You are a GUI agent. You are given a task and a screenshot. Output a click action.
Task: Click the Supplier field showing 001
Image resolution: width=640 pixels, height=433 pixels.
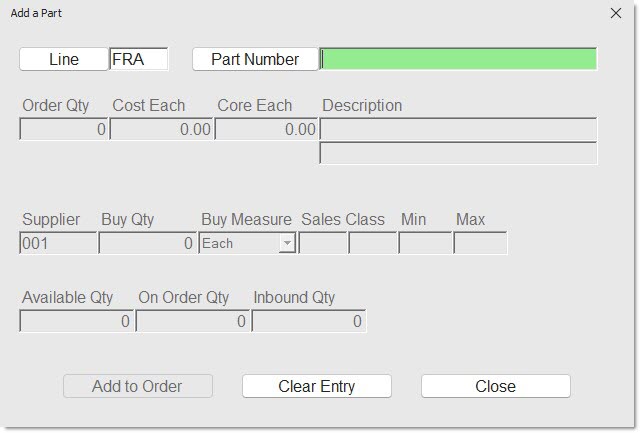[58, 243]
